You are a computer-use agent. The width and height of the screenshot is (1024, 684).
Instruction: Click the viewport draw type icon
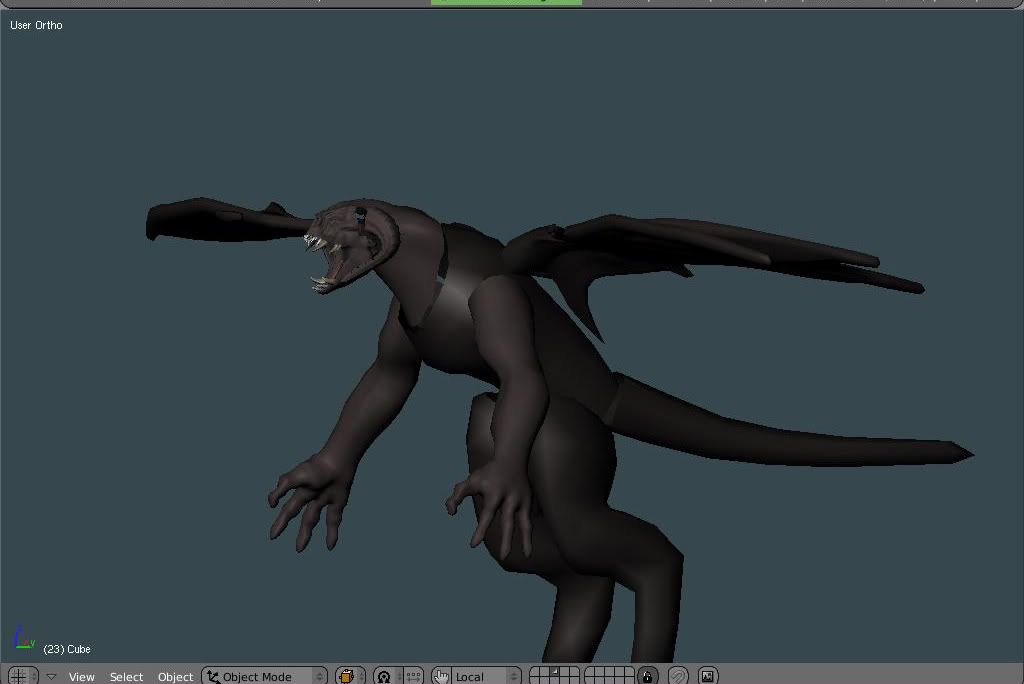pos(349,677)
